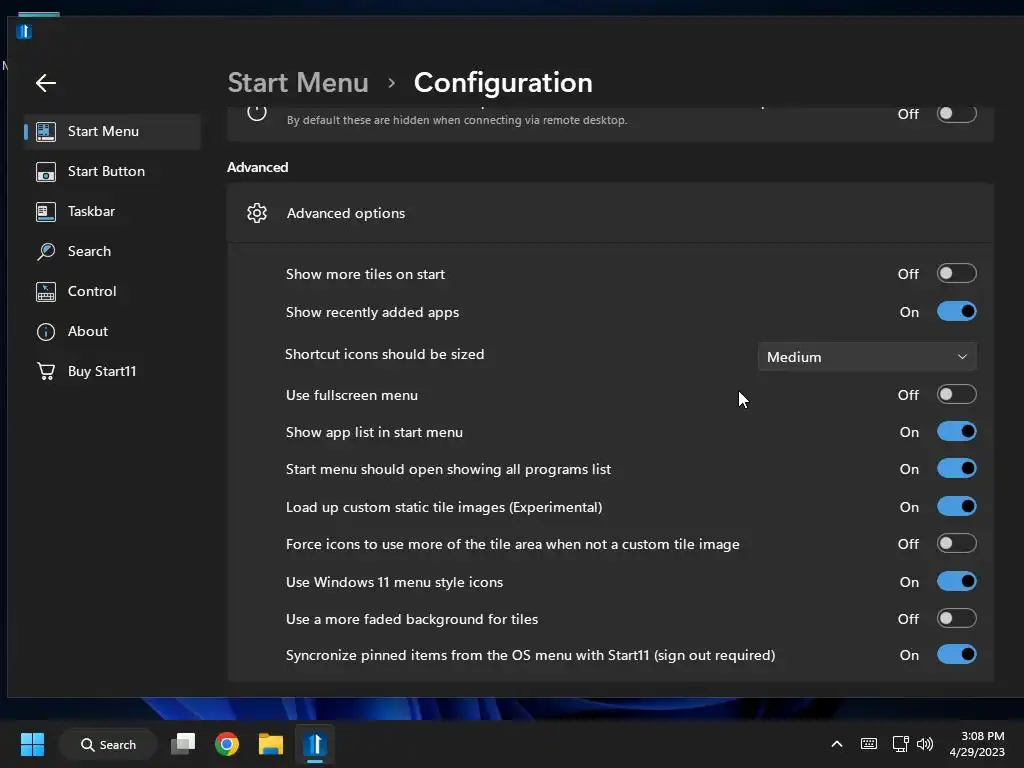Enable more faded background for tiles
Screen dimensions: 1024x768
point(957,618)
